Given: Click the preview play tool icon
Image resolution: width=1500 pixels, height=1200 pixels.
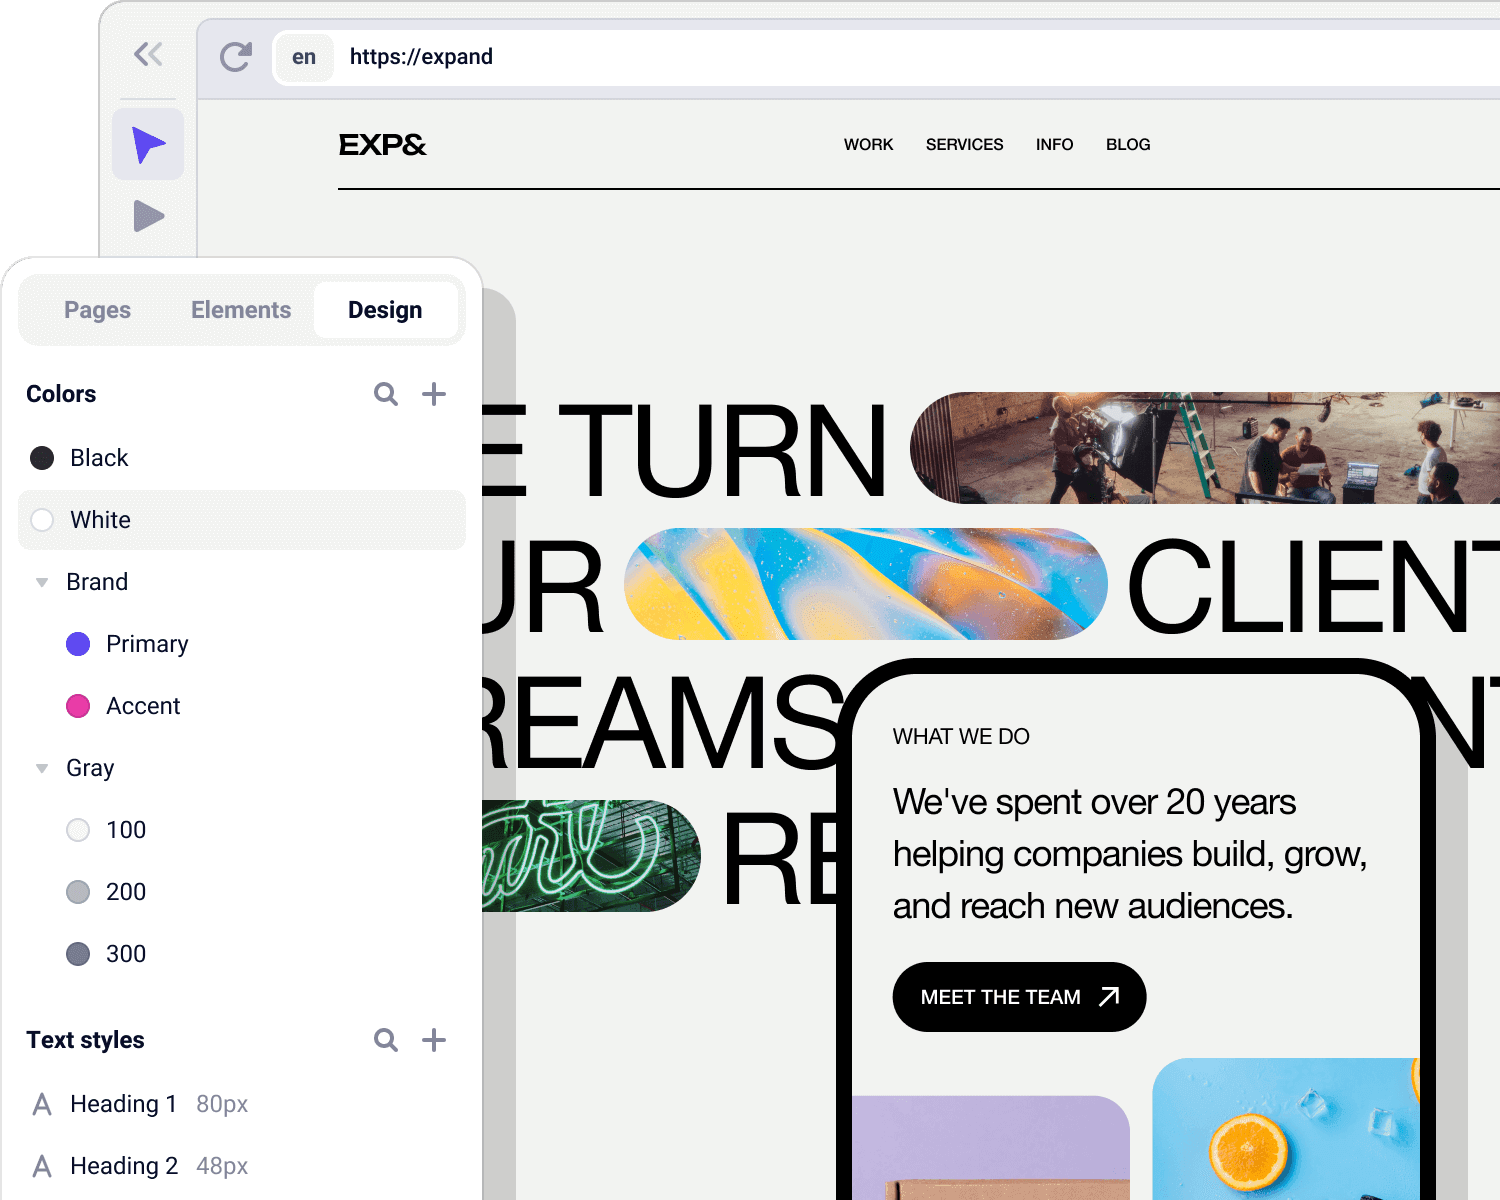Looking at the screenshot, I should 148,216.
